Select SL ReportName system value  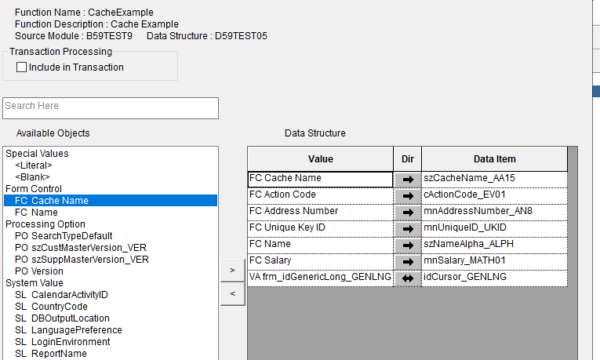pos(51,353)
